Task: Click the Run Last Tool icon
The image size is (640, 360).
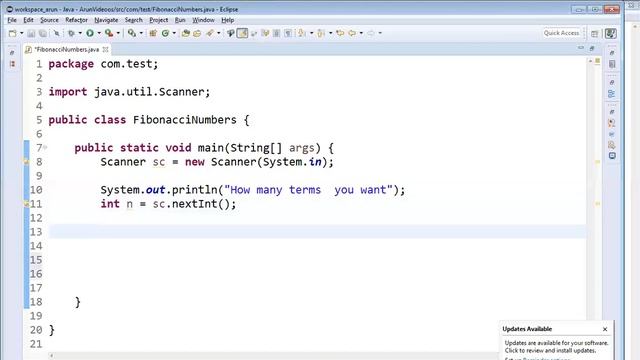Action: click(x=109, y=33)
